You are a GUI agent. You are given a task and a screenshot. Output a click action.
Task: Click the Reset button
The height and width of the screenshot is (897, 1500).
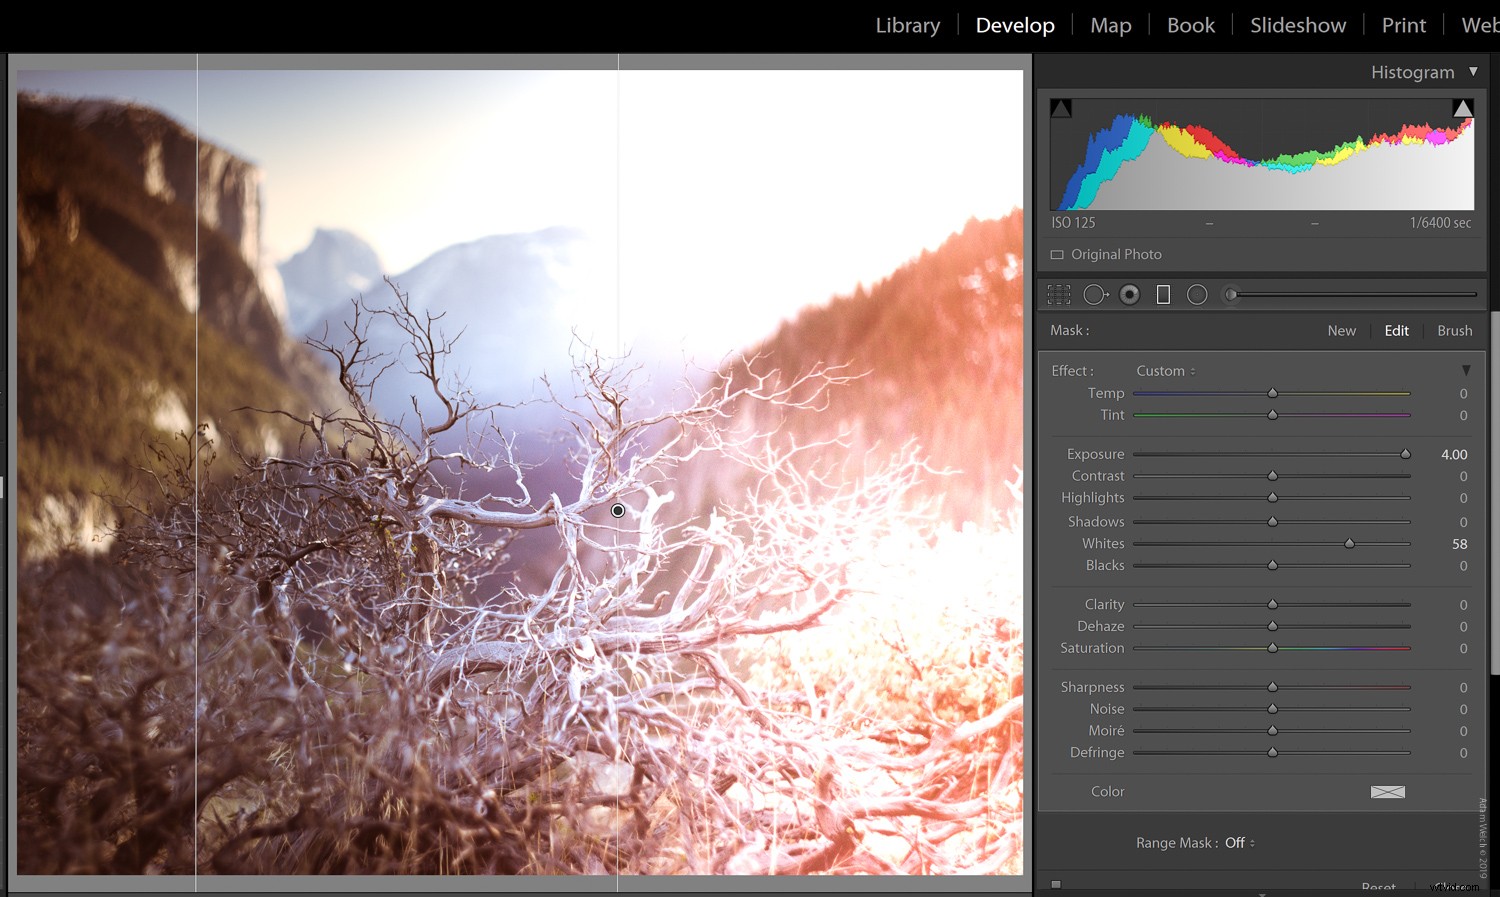click(x=1378, y=886)
